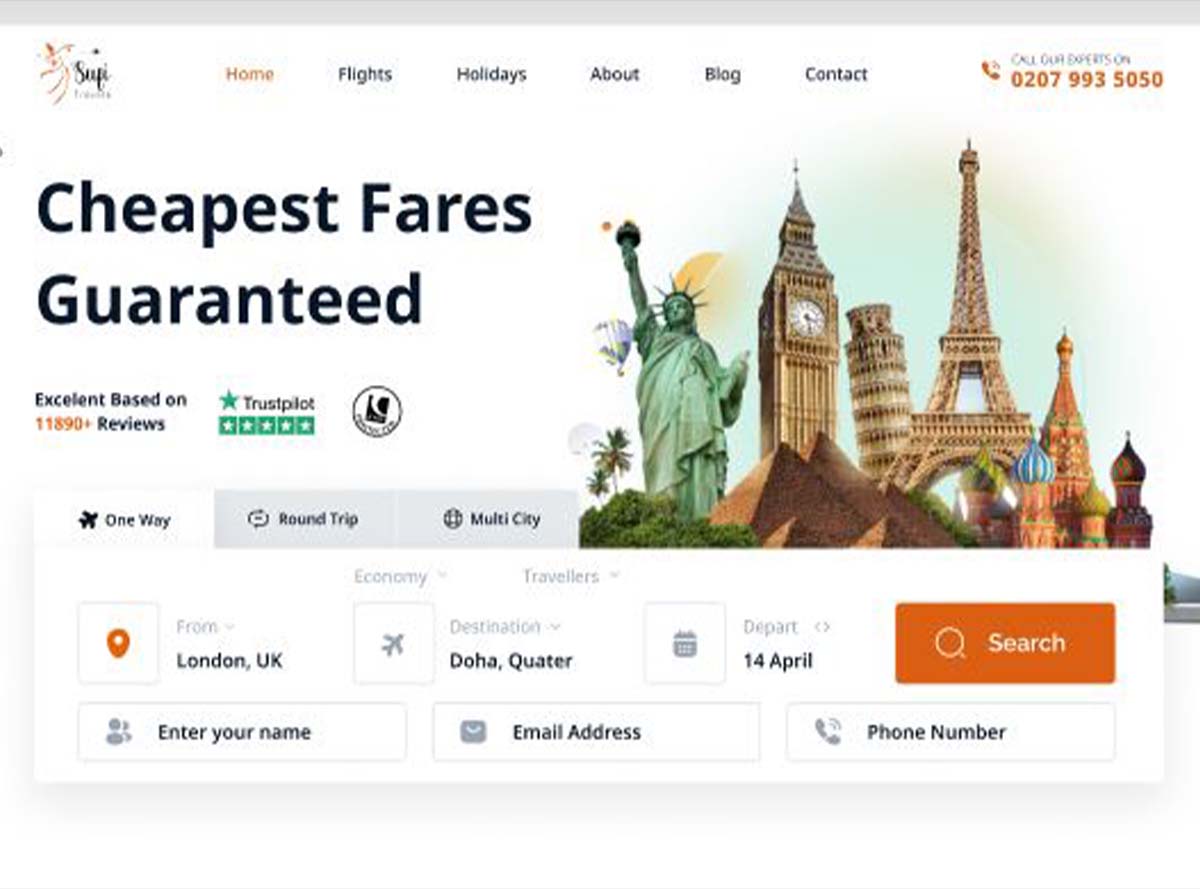The width and height of the screenshot is (1200, 889).
Task: Switch to the Multi City tab
Action: coord(489,519)
